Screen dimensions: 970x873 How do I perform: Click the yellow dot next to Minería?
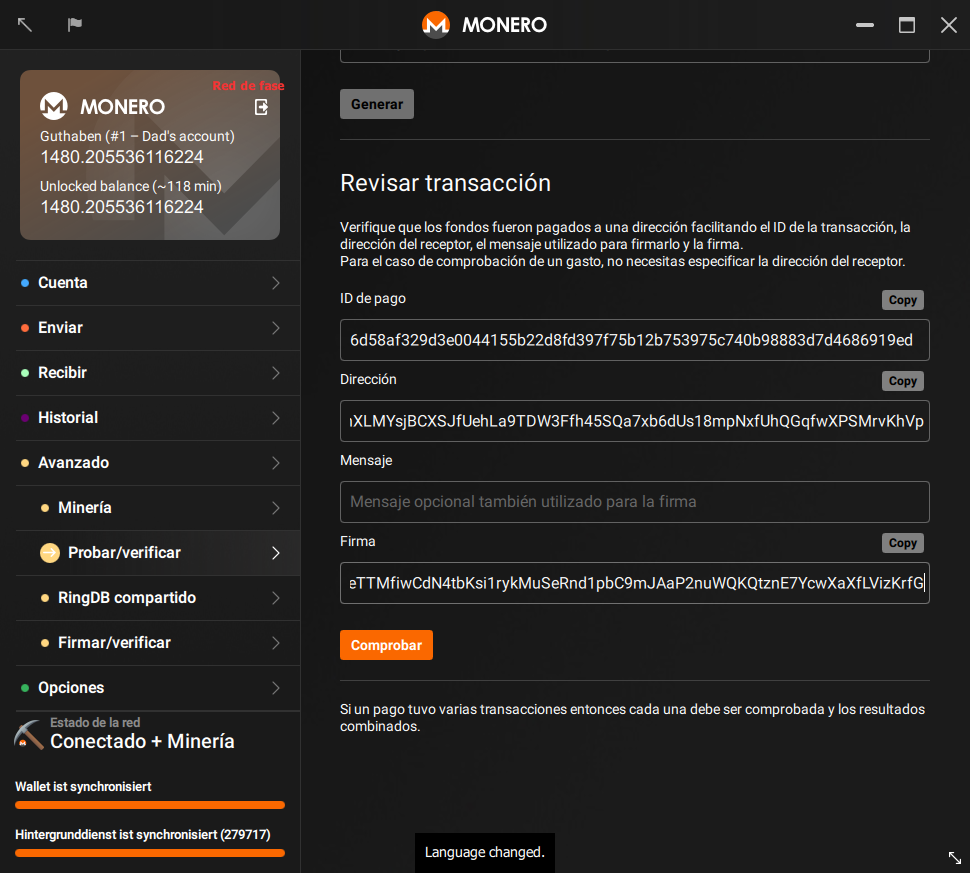(45, 508)
